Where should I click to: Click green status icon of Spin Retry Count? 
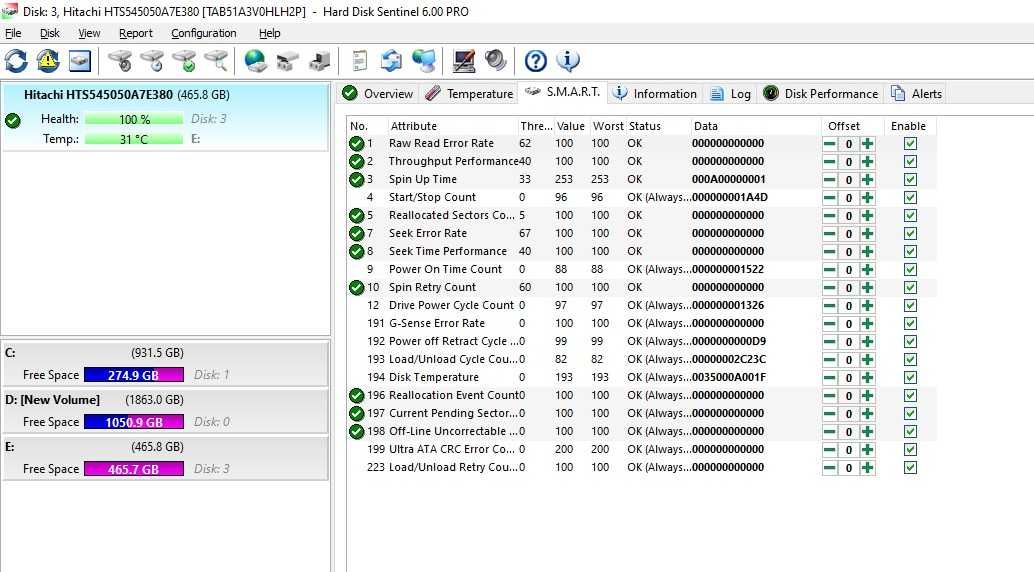tap(356, 288)
